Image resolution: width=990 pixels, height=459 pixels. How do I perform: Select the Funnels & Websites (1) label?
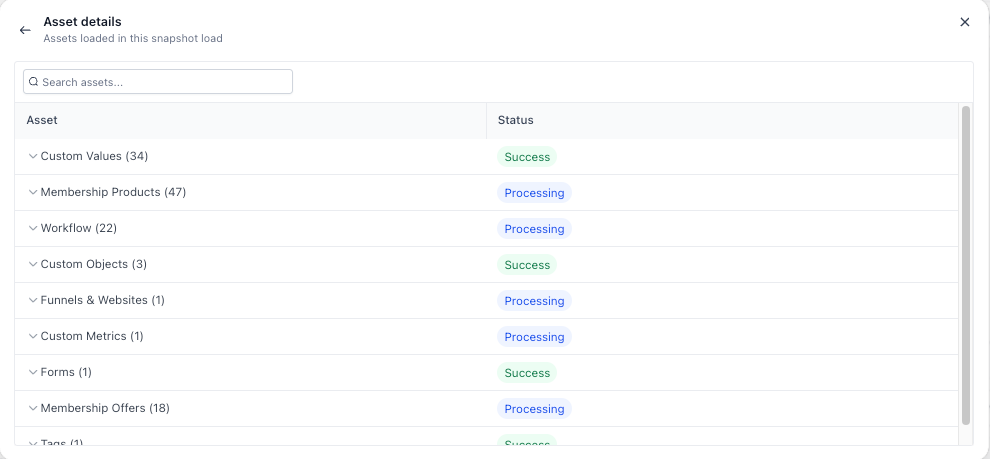(102, 300)
